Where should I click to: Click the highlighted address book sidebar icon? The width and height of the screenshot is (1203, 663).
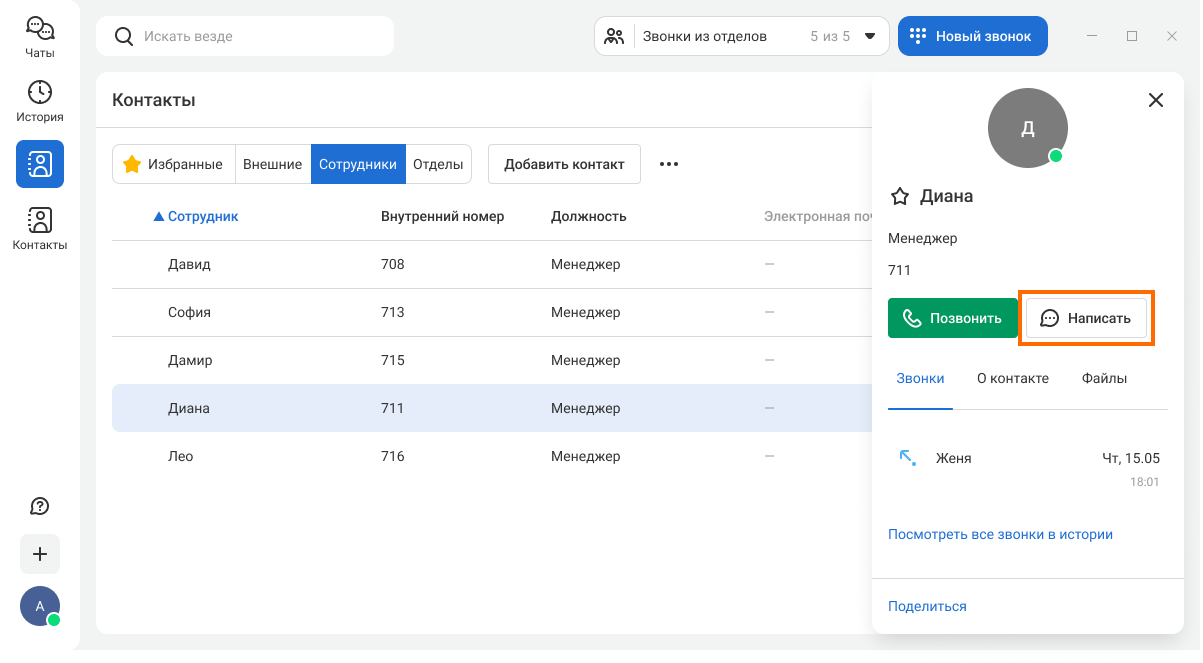[x=40, y=164]
